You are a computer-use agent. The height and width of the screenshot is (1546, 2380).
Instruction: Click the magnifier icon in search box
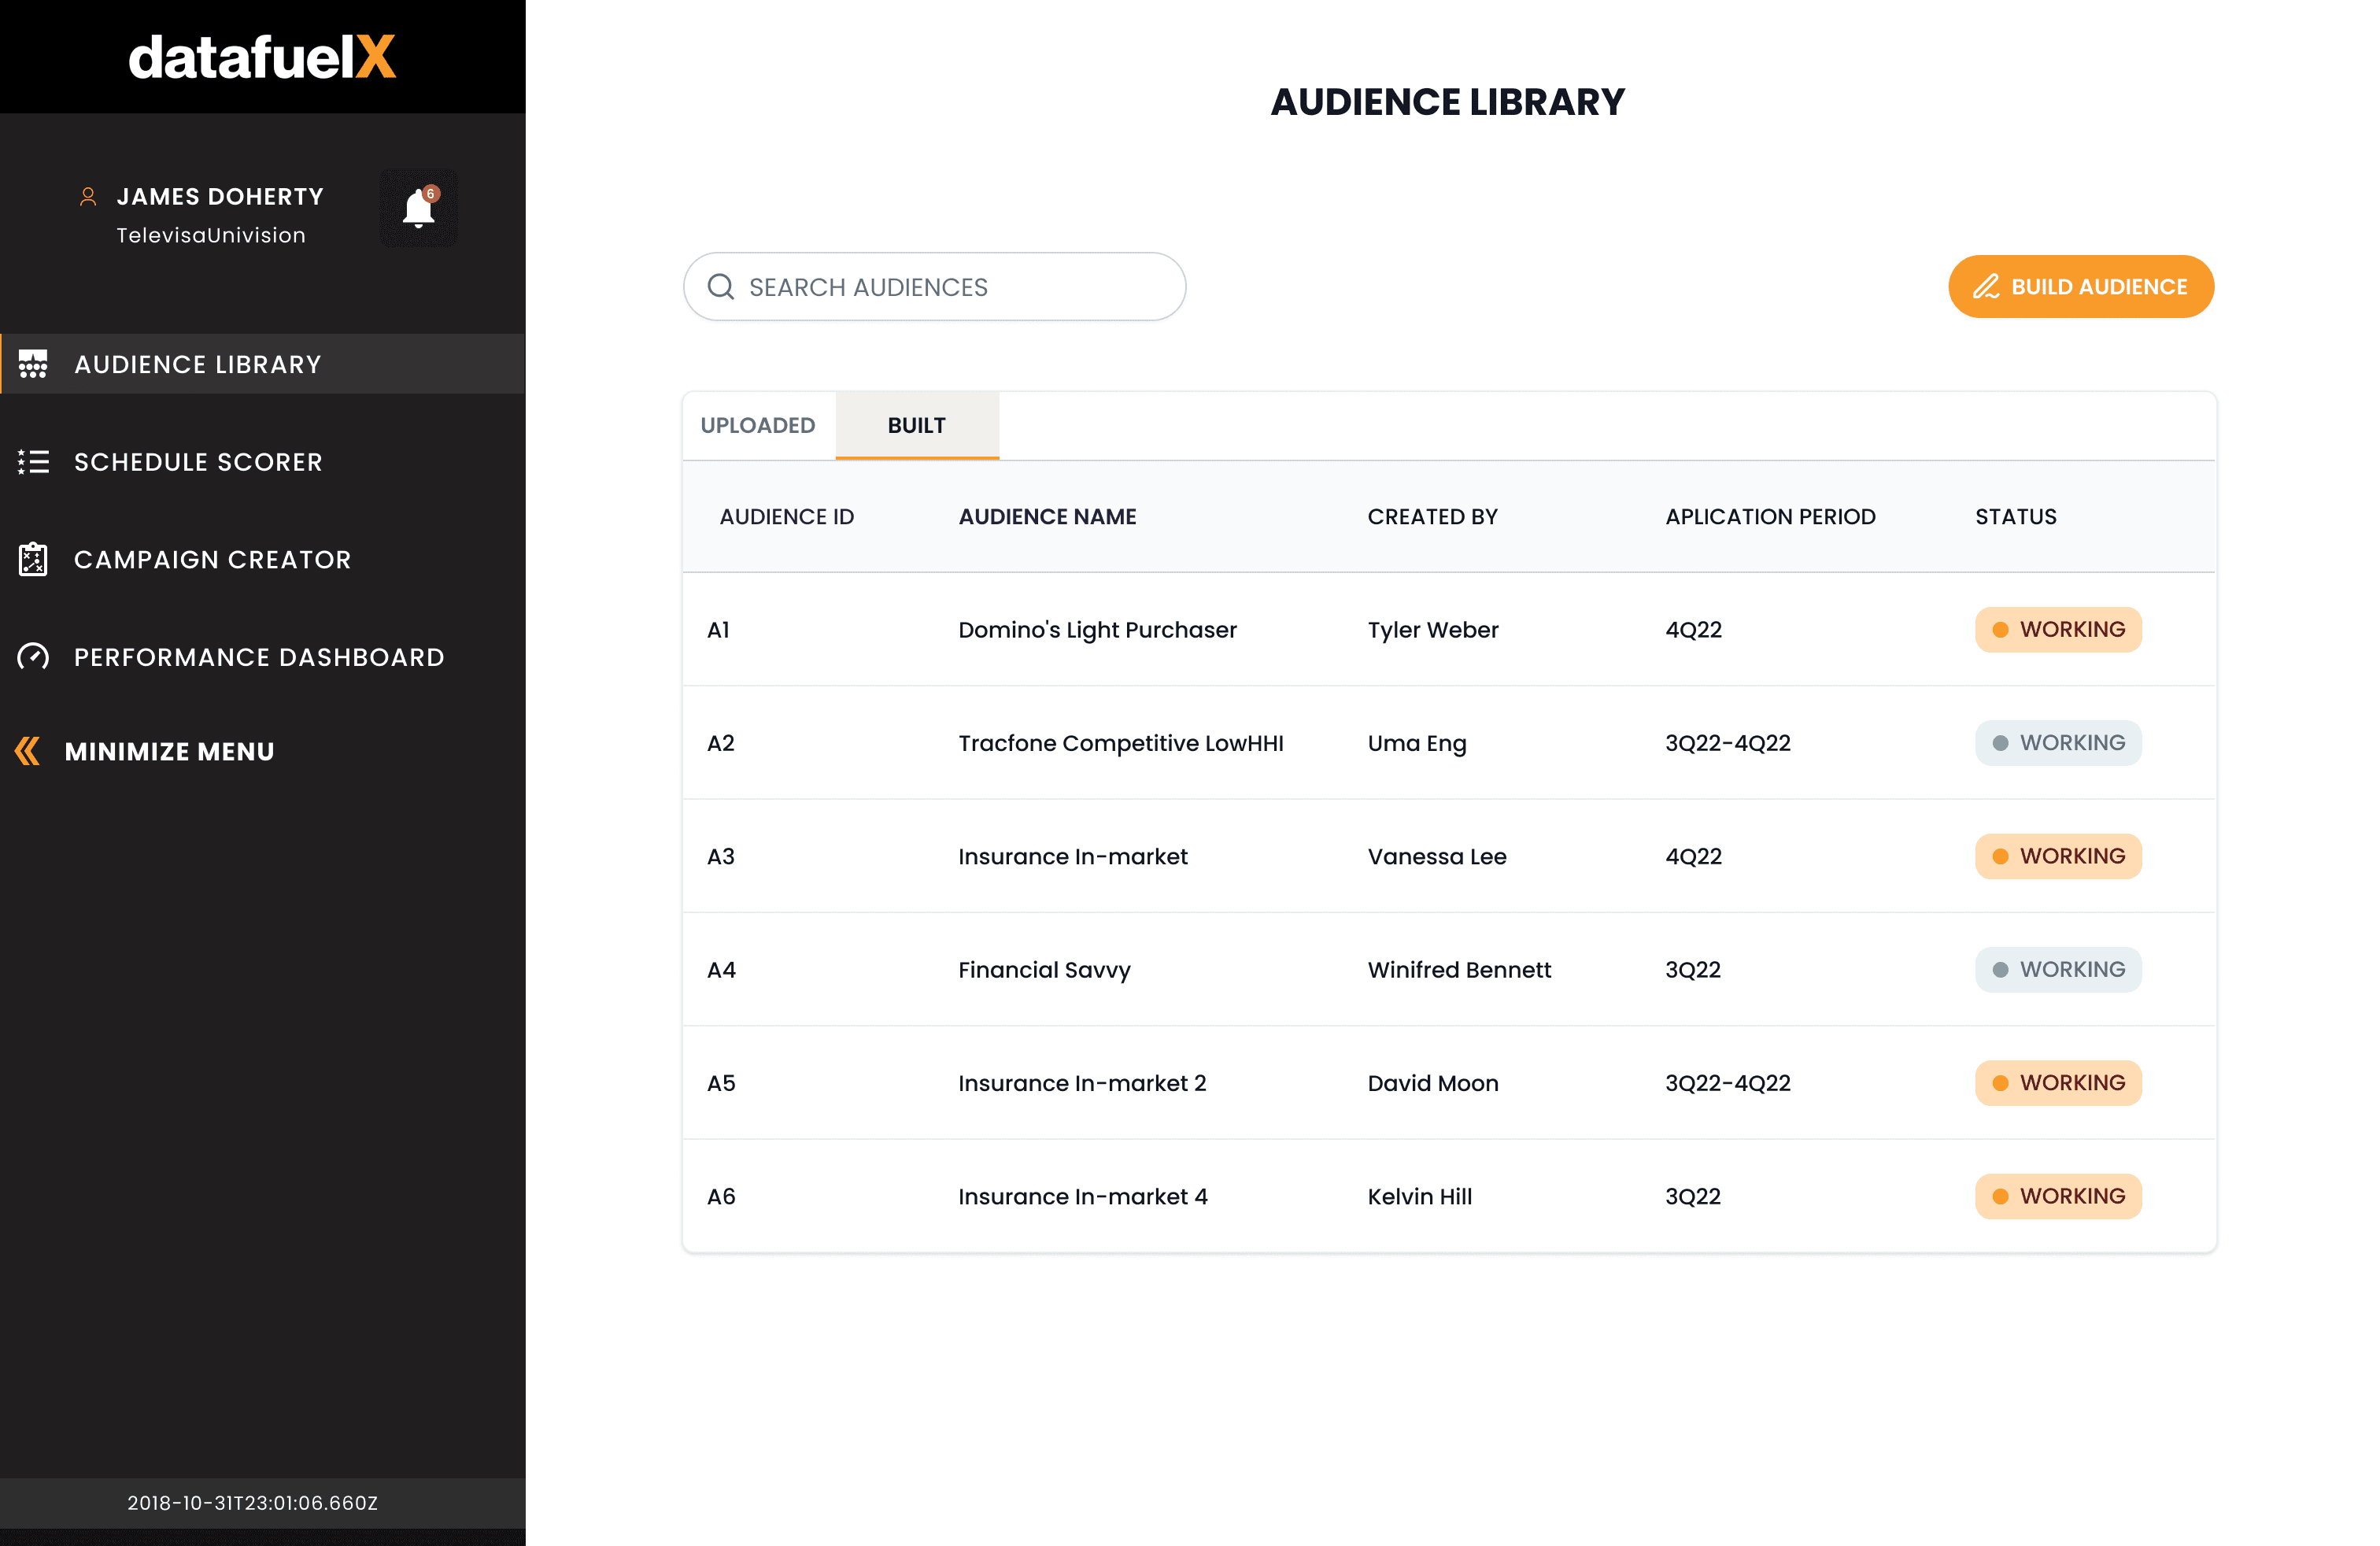(x=721, y=287)
